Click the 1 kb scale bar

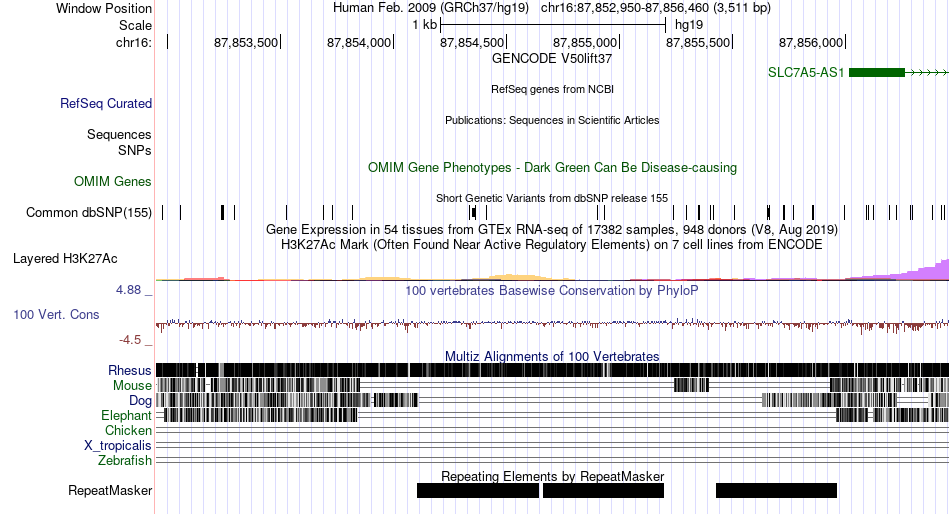tap(553, 25)
